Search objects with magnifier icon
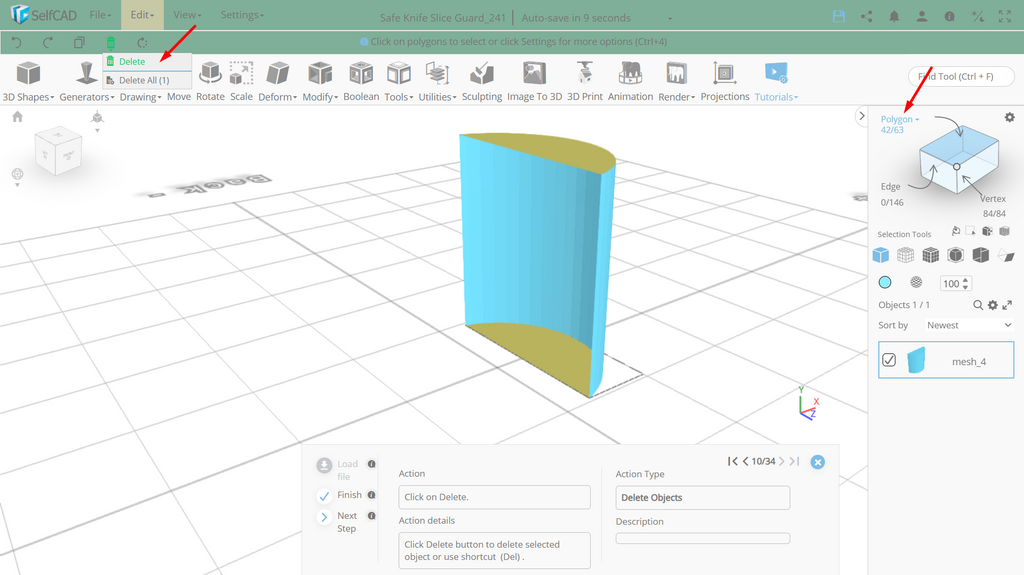The height and width of the screenshot is (575, 1024). pos(978,305)
